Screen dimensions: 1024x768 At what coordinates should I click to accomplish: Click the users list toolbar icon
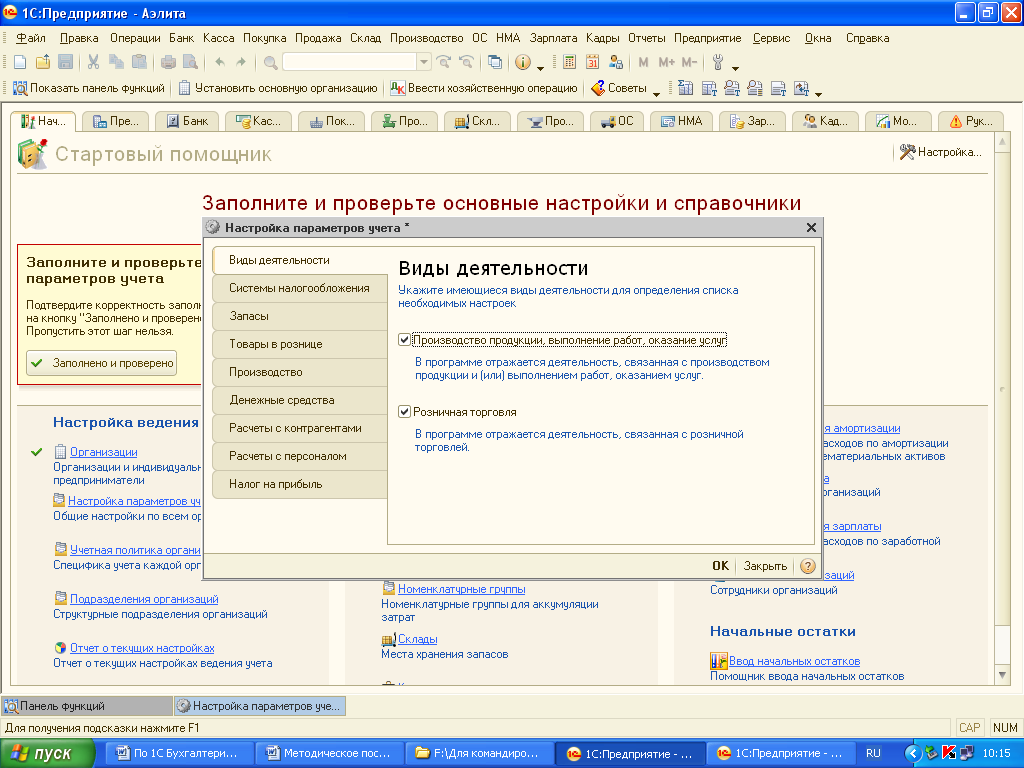(615, 62)
